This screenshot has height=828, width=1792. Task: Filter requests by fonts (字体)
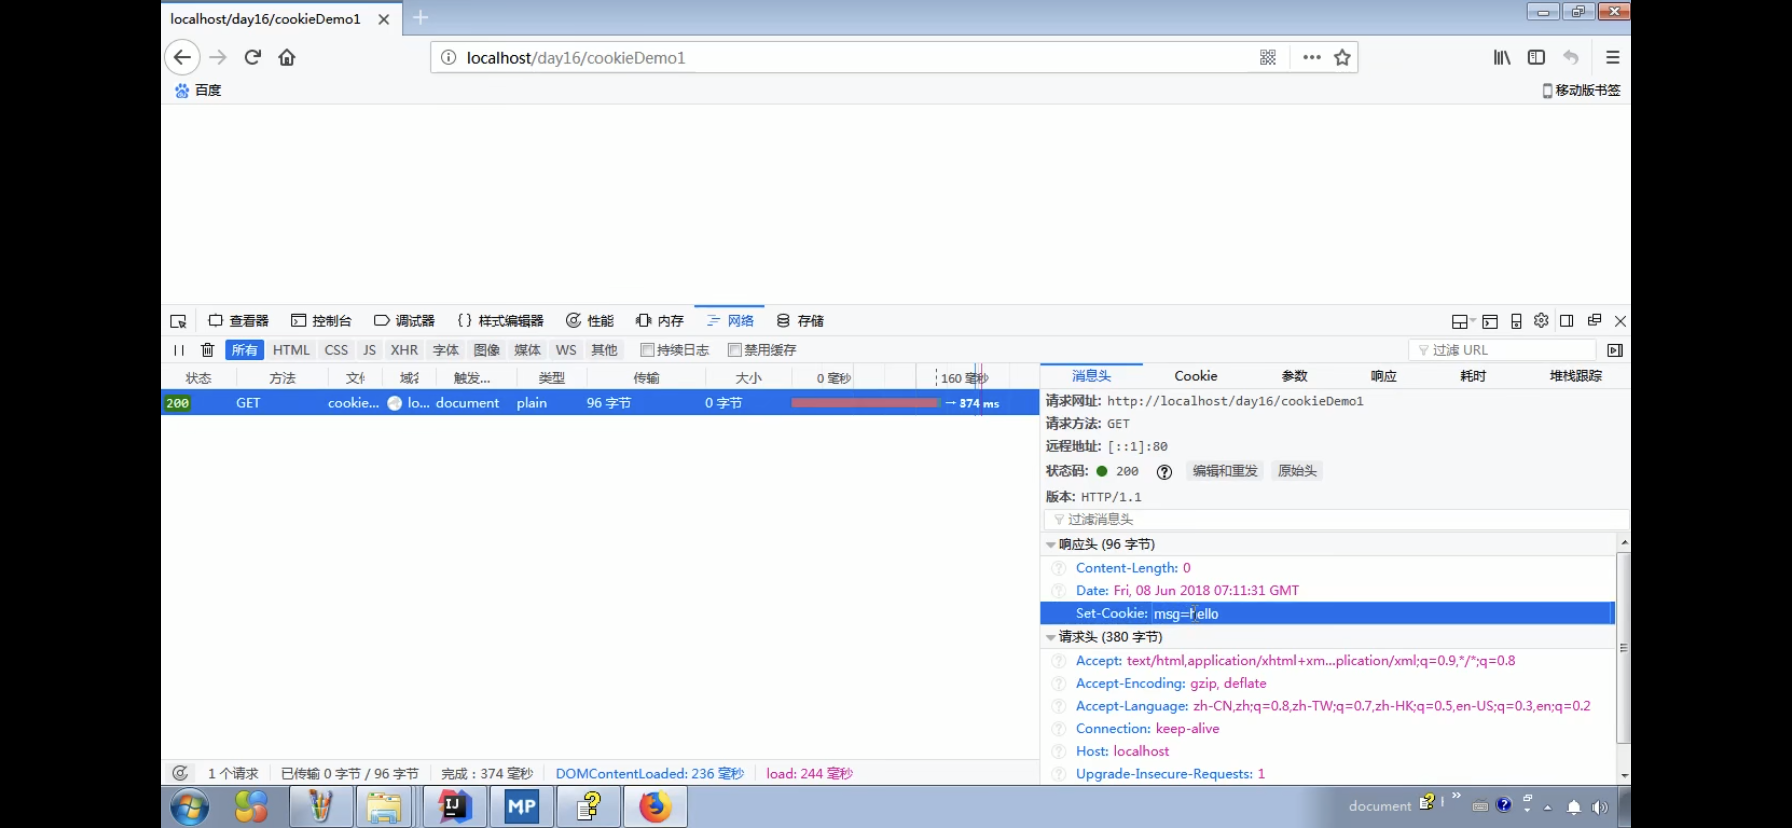pyautogui.click(x=445, y=350)
